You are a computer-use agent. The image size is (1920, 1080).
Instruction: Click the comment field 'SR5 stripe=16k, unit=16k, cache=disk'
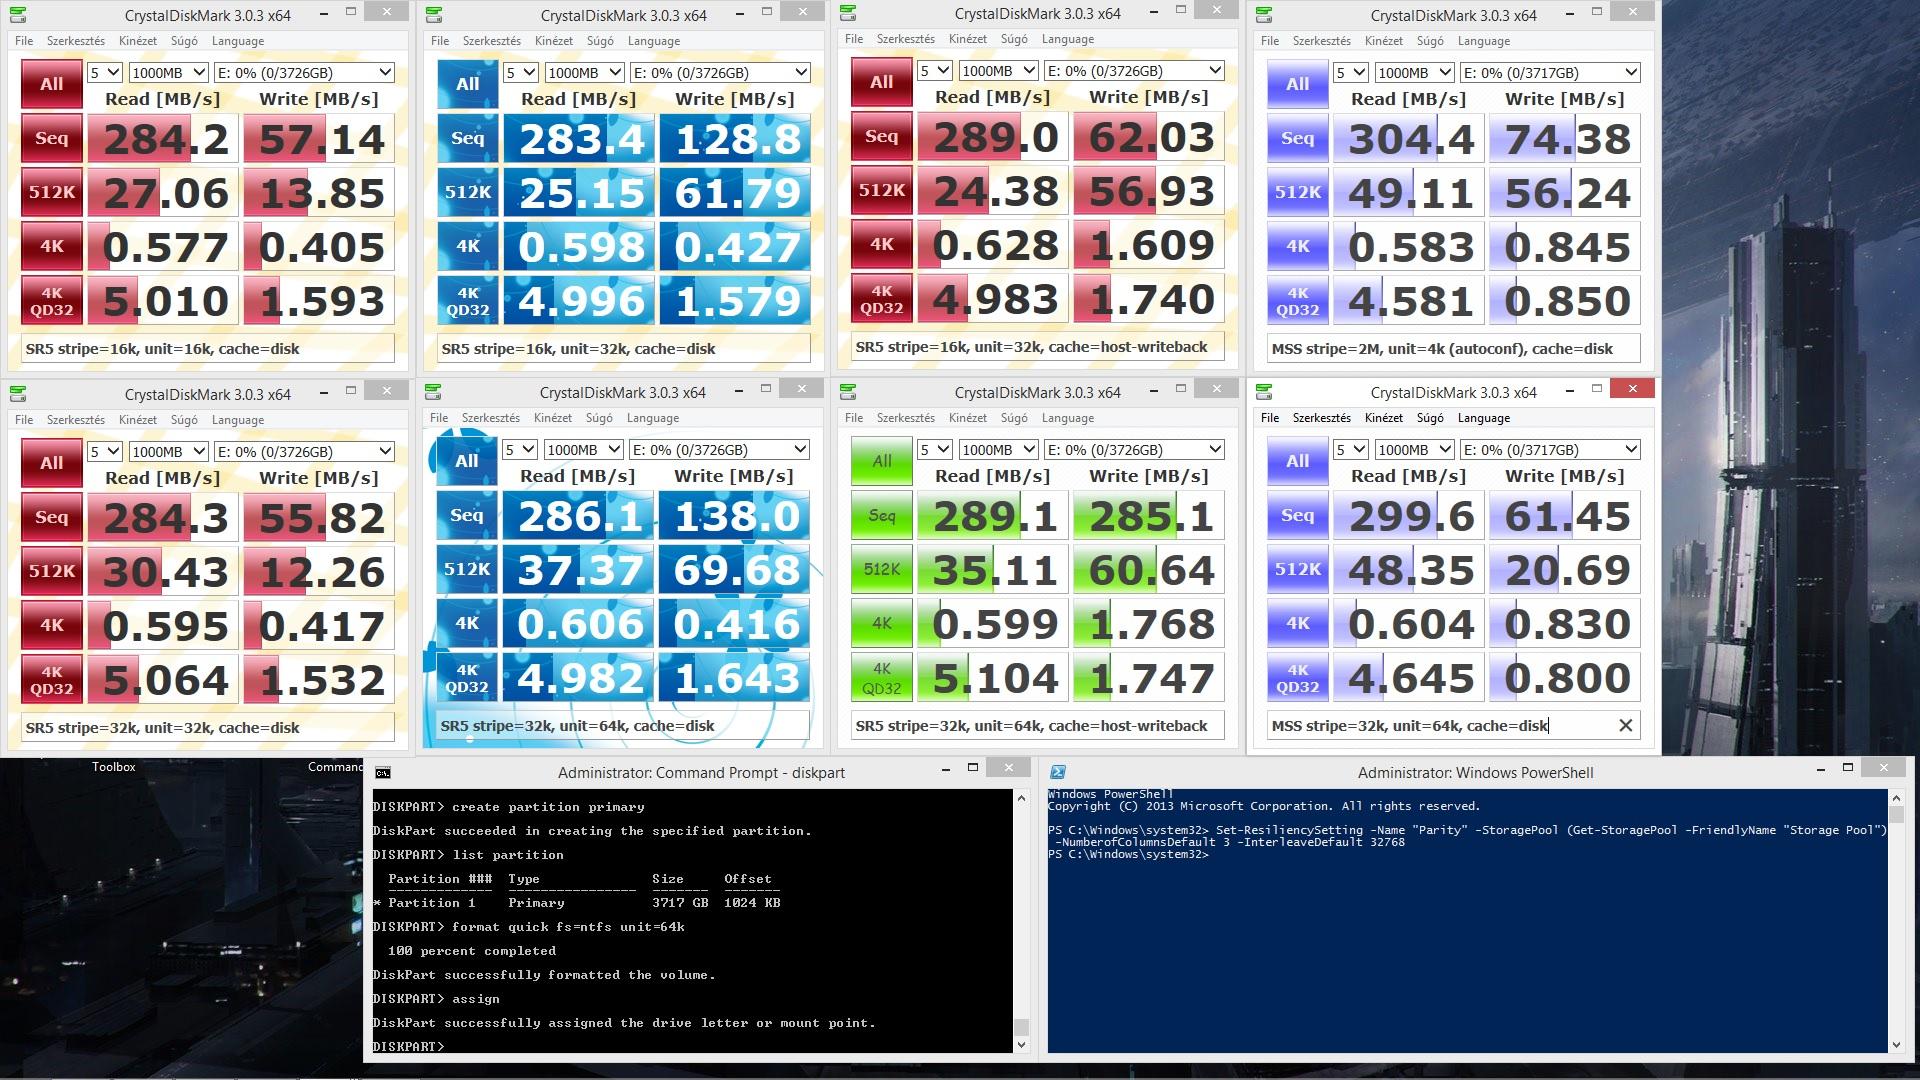(x=208, y=349)
